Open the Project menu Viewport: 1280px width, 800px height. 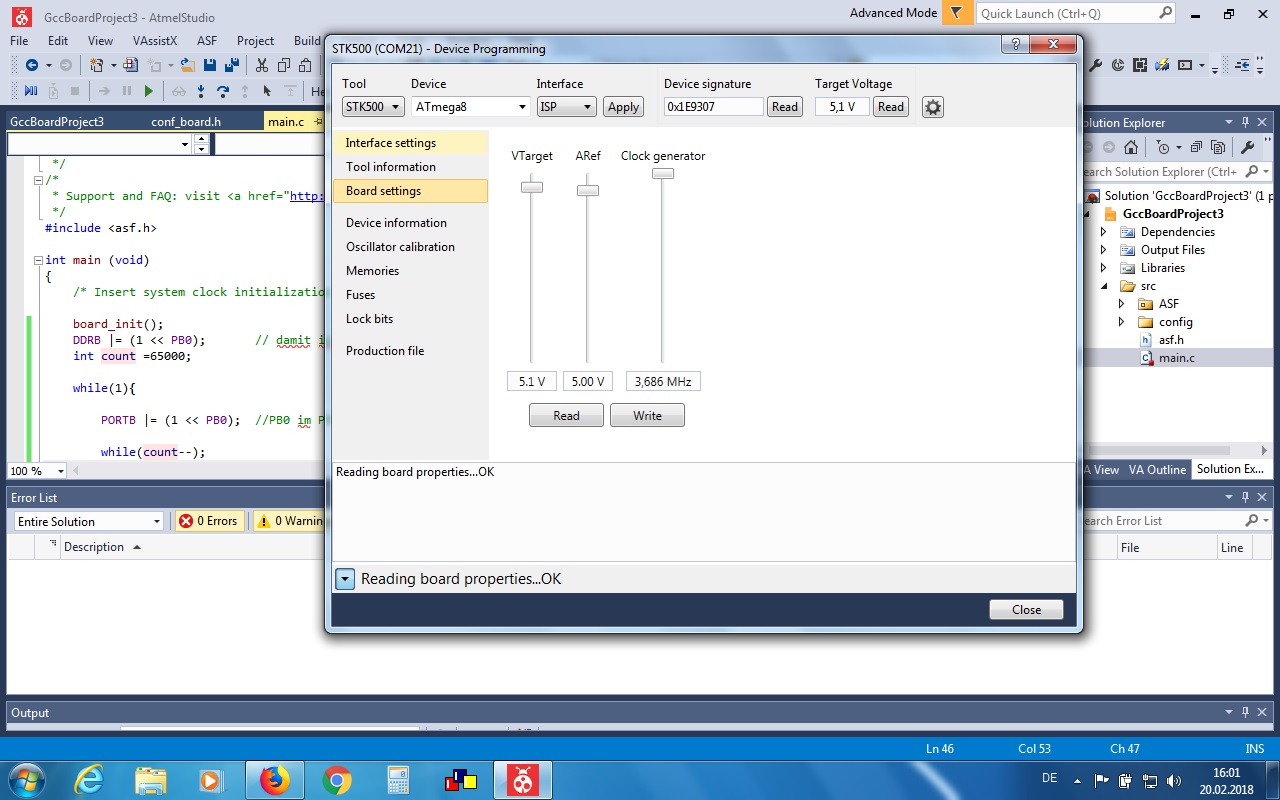click(255, 41)
